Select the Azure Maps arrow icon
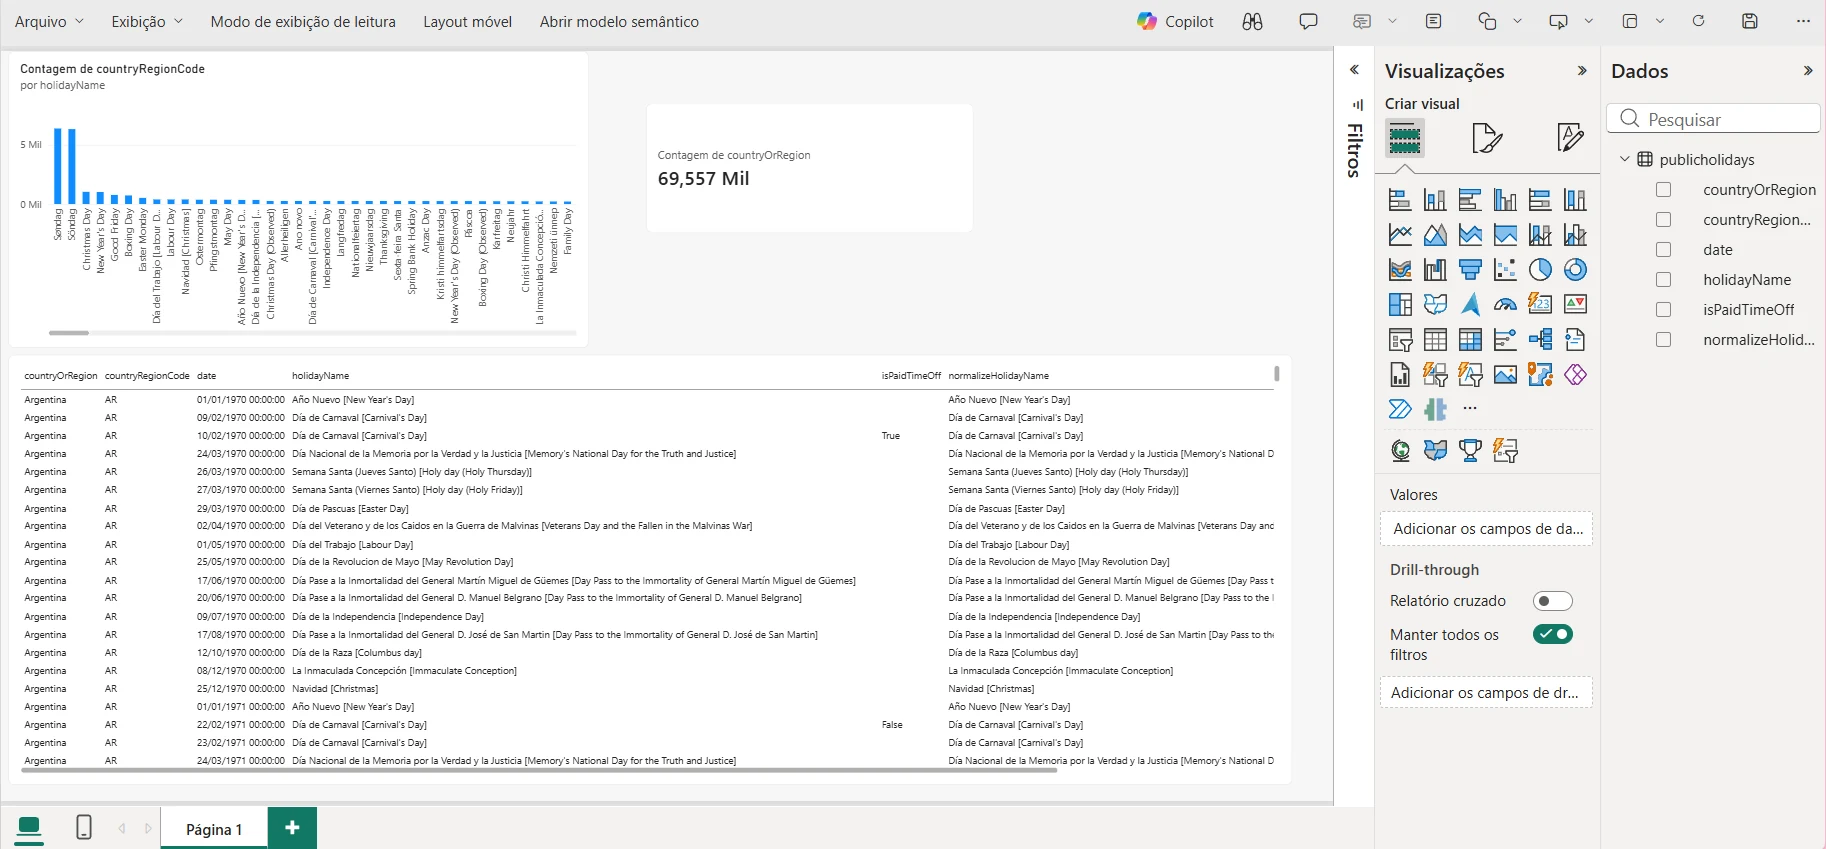1826x849 pixels. click(x=1470, y=304)
